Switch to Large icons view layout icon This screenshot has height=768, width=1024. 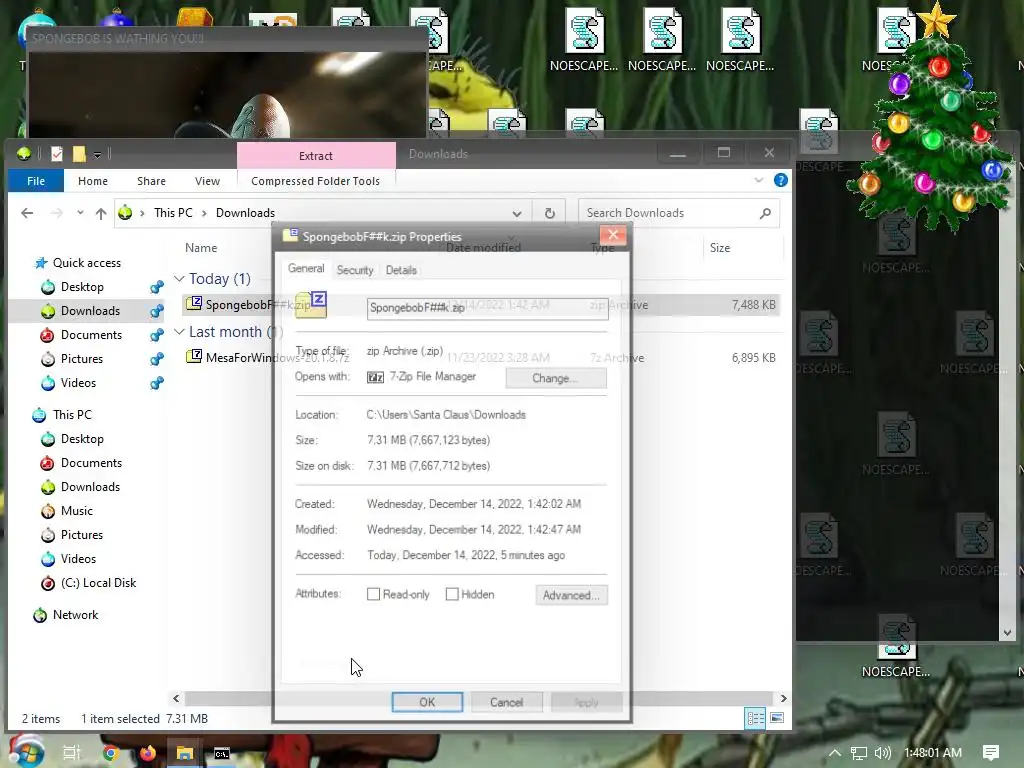777,718
